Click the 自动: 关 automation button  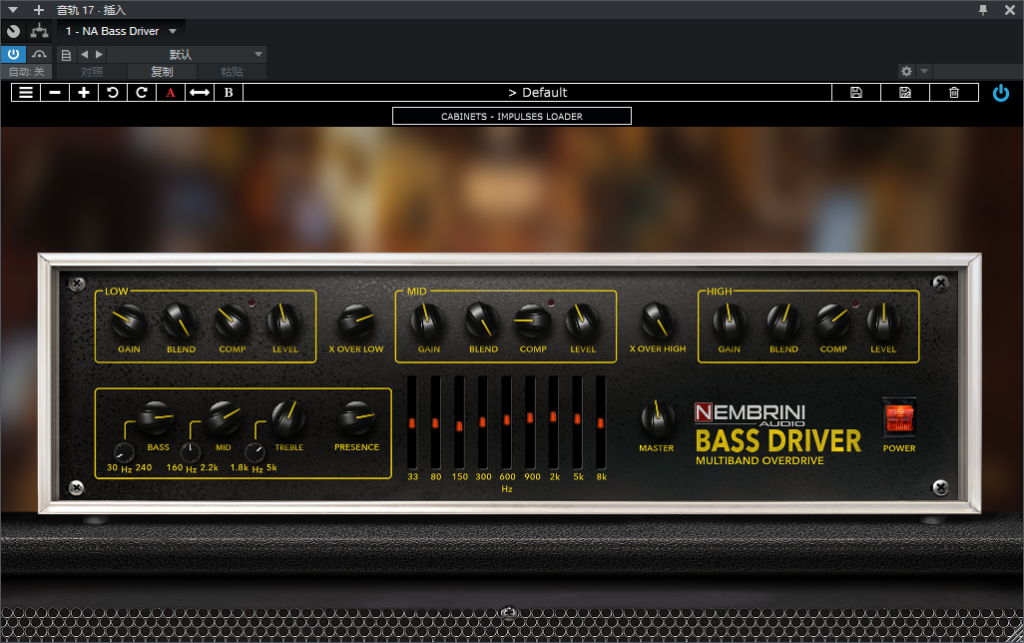27,72
